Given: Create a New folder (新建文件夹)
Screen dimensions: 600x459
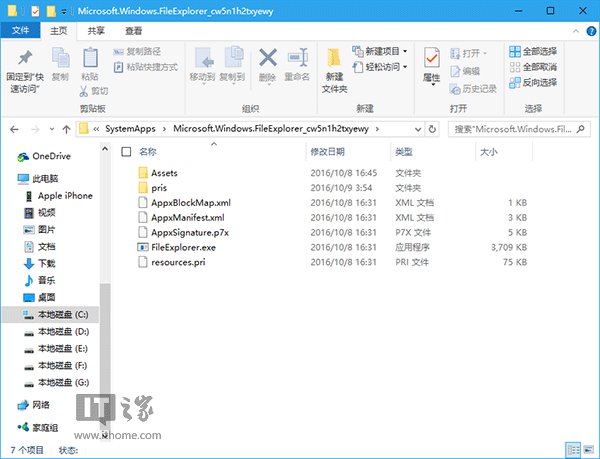Looking at the screenshot, I should [x=334, y=71].
